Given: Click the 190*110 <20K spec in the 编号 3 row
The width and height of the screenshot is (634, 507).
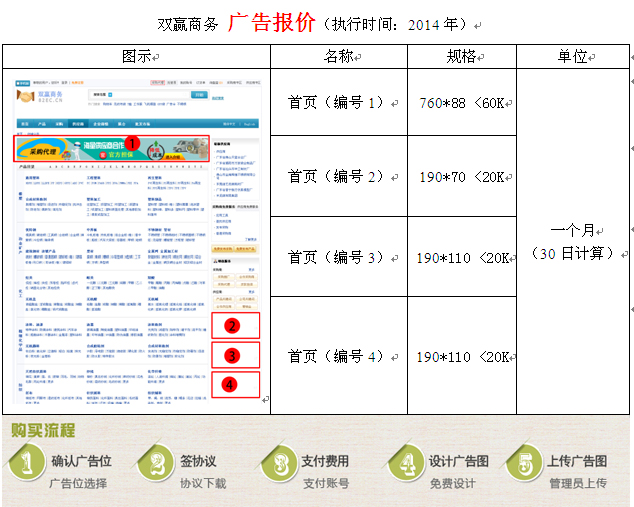Looking at the screenshot, I should coord(463,258).
